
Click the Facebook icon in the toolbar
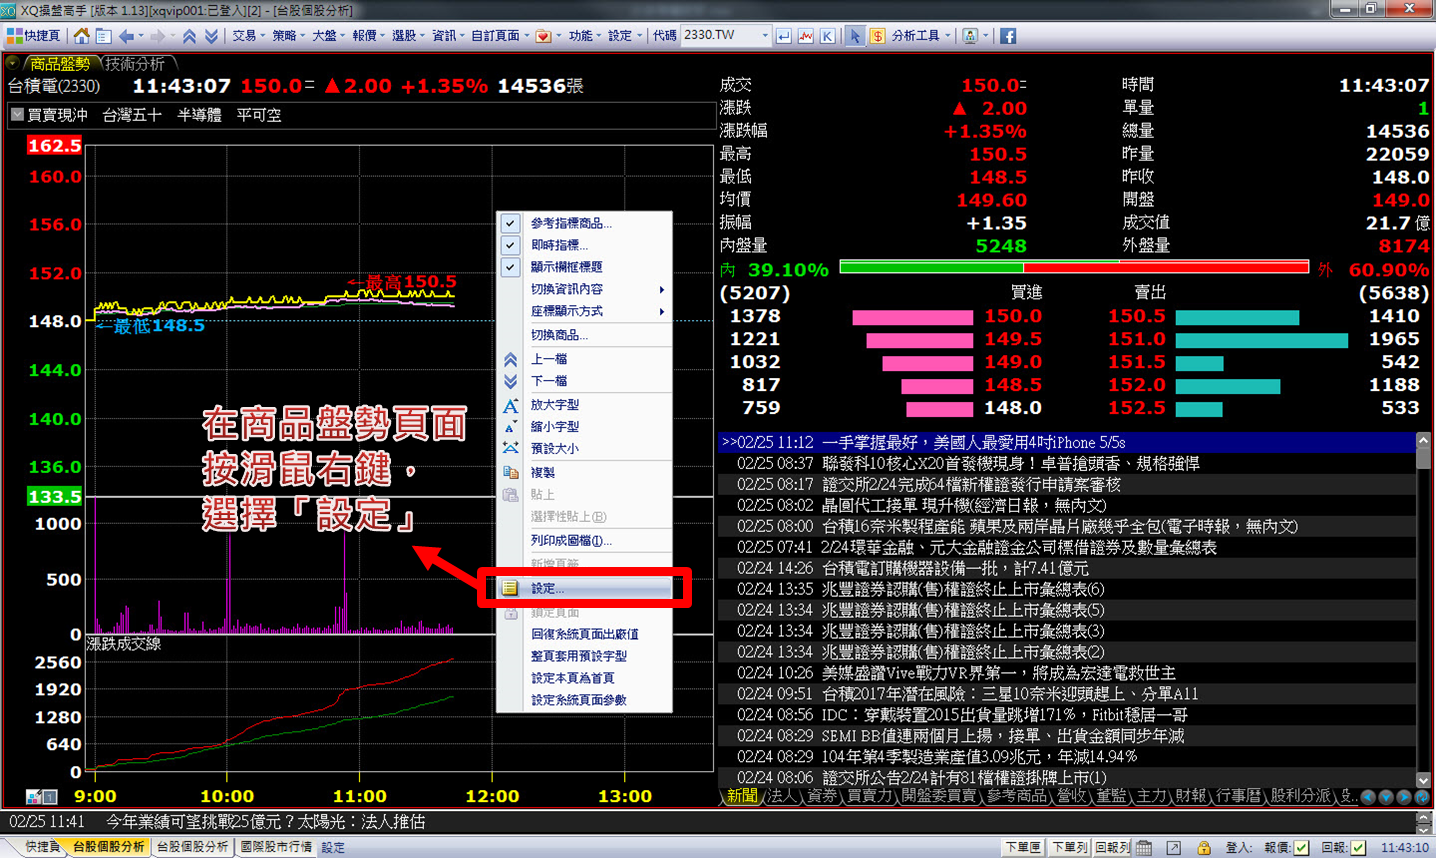point(1007,36)
